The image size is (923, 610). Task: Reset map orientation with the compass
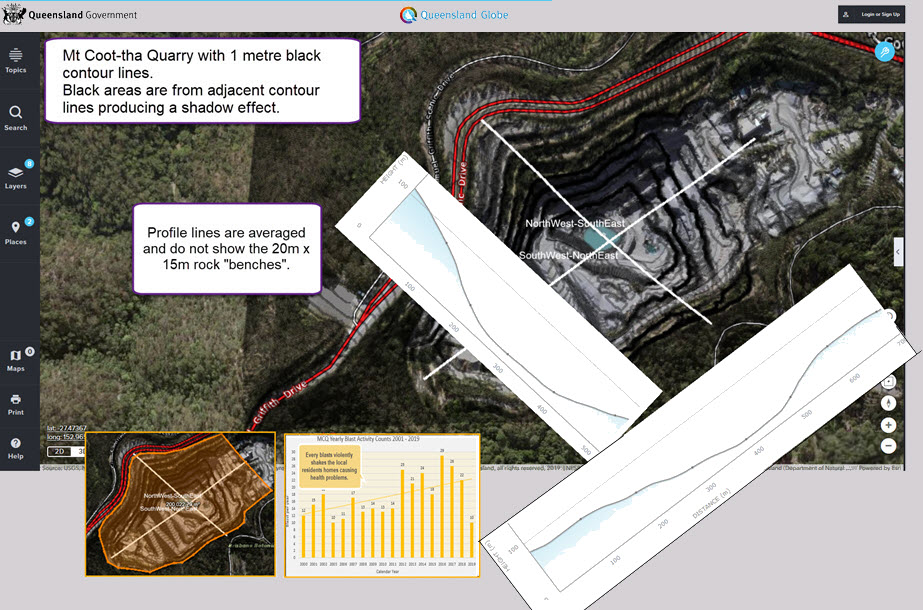tap(888, 403)
